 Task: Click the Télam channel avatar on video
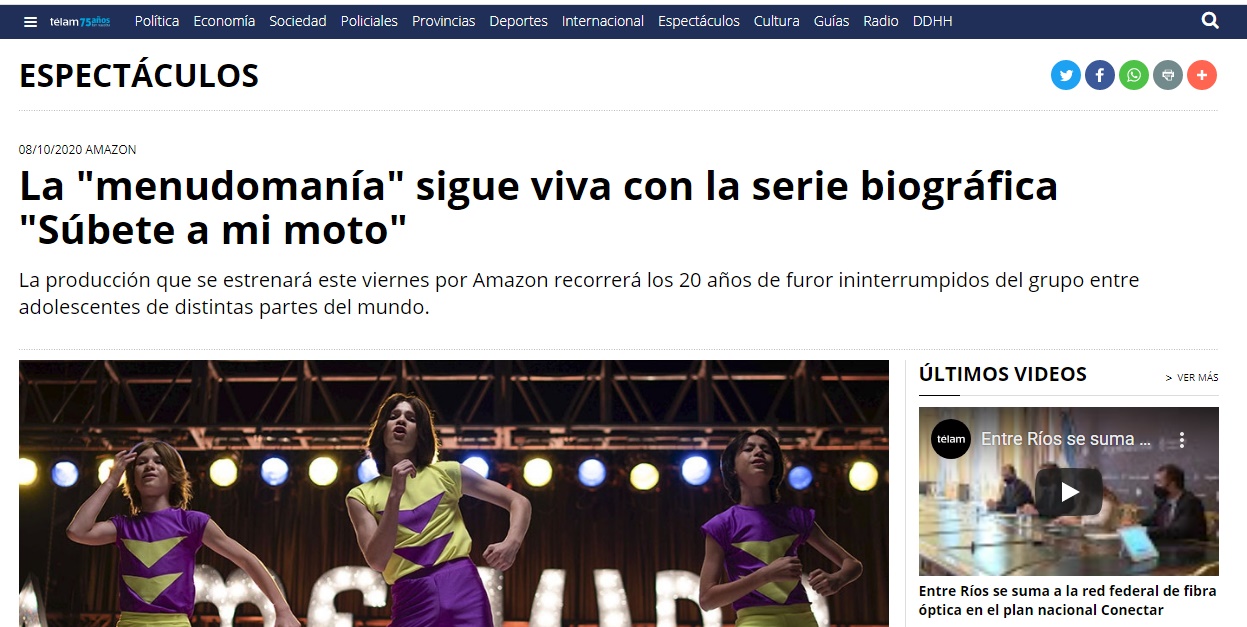coord(951,439)
